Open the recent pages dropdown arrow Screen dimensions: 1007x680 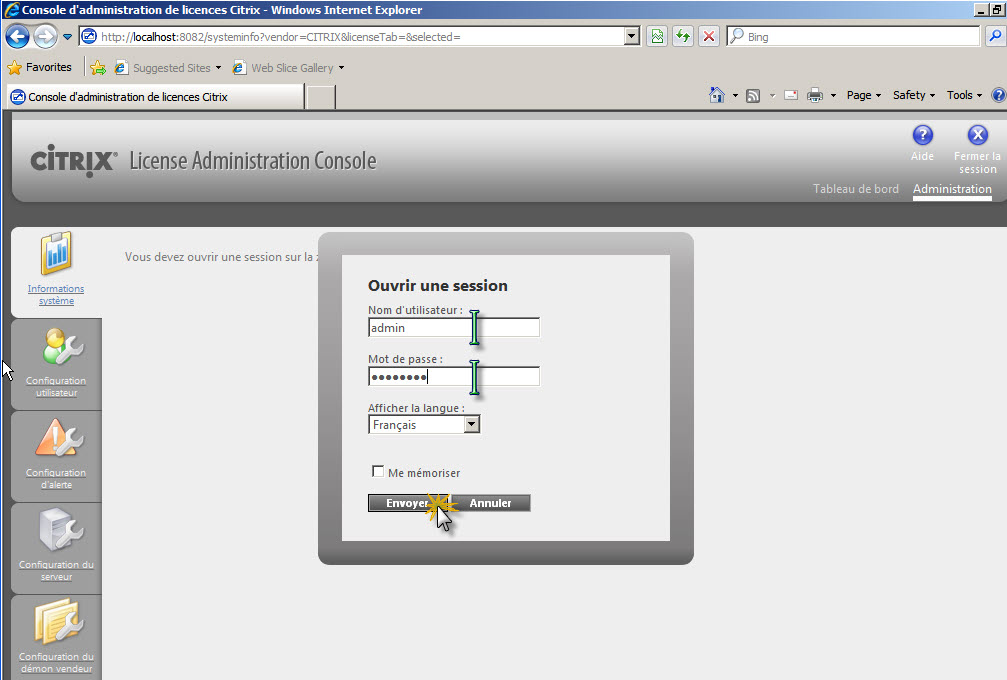coord(67,37)
